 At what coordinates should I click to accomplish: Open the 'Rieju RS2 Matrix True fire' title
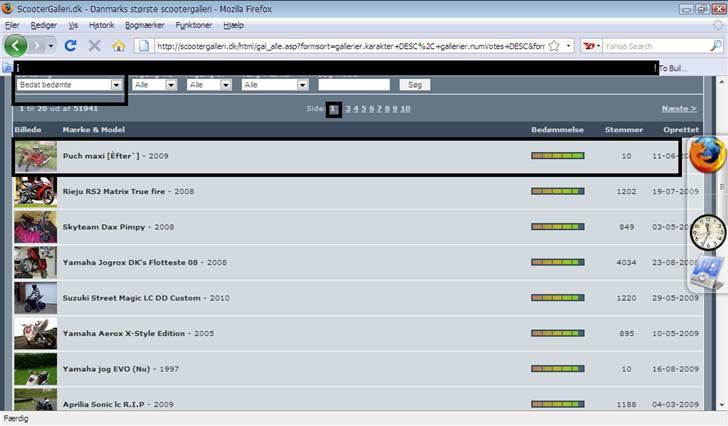[x=114, y=191]
